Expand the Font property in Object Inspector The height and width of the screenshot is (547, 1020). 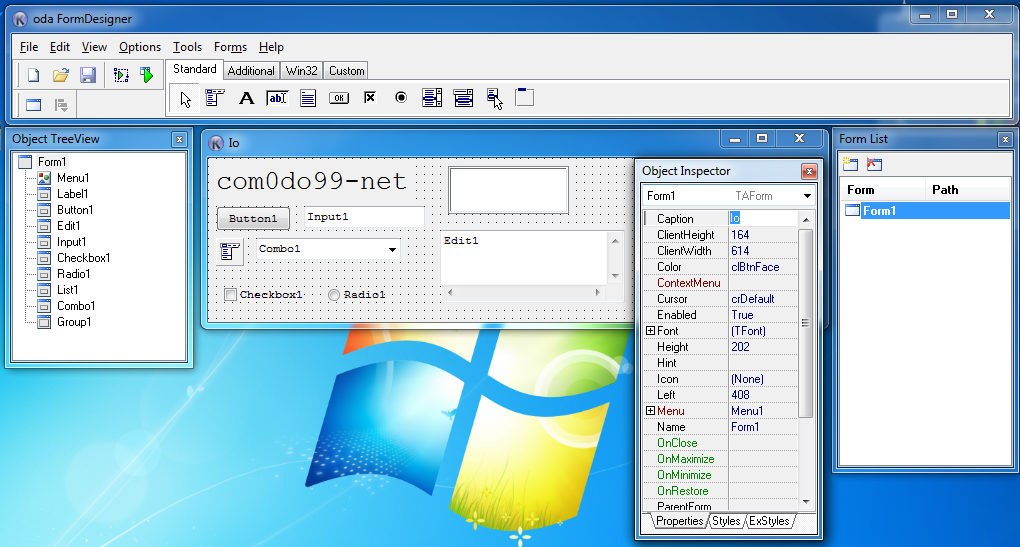click(650, 330)
